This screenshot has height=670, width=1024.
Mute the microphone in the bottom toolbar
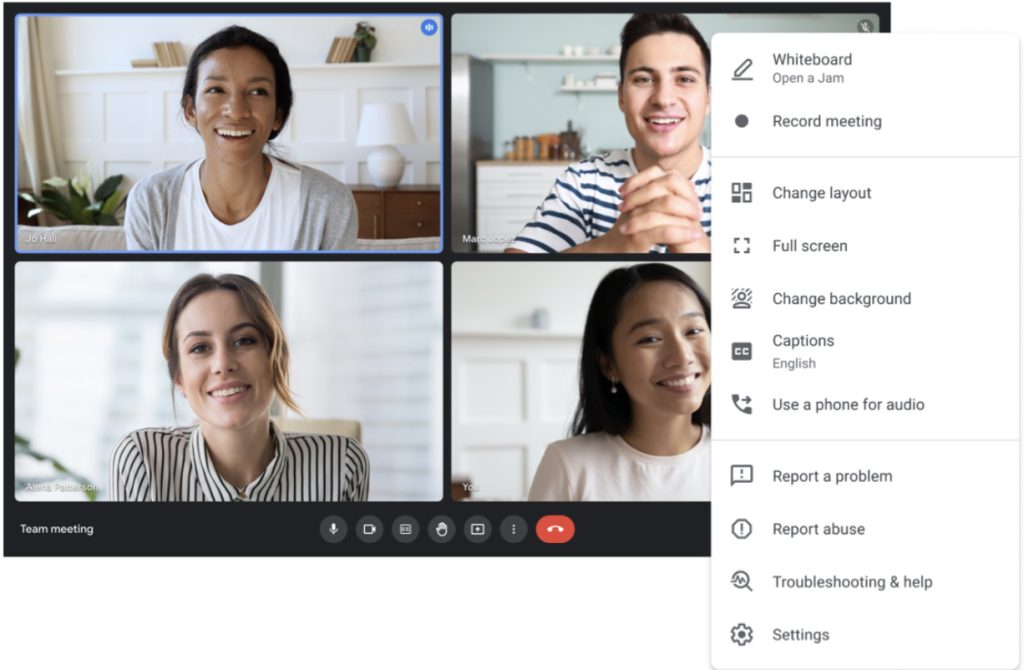click(333, 529)
